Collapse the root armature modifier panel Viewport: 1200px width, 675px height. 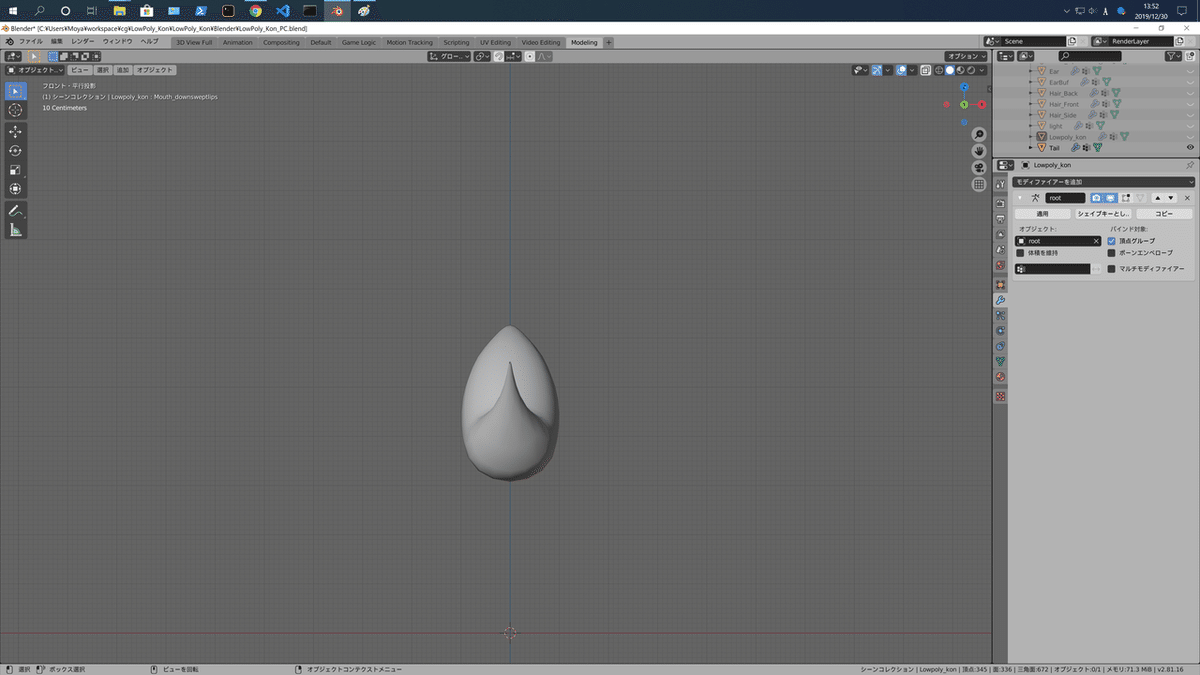click(1020, 198)
